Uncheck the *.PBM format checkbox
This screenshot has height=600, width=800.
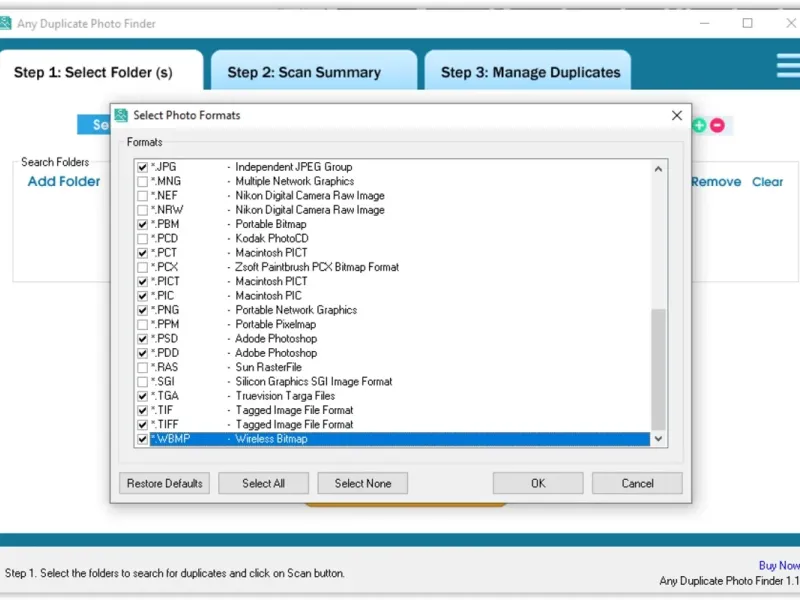click(142, 224)
